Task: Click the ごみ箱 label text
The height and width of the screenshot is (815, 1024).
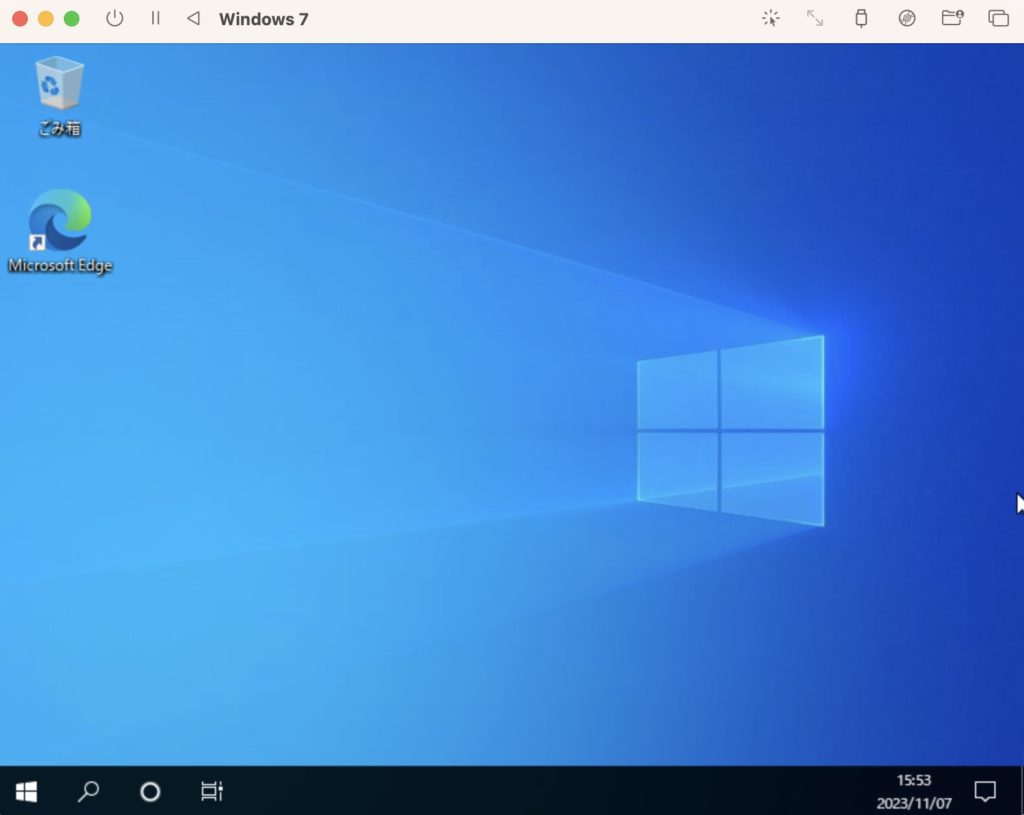Action: tap(59, 129)
